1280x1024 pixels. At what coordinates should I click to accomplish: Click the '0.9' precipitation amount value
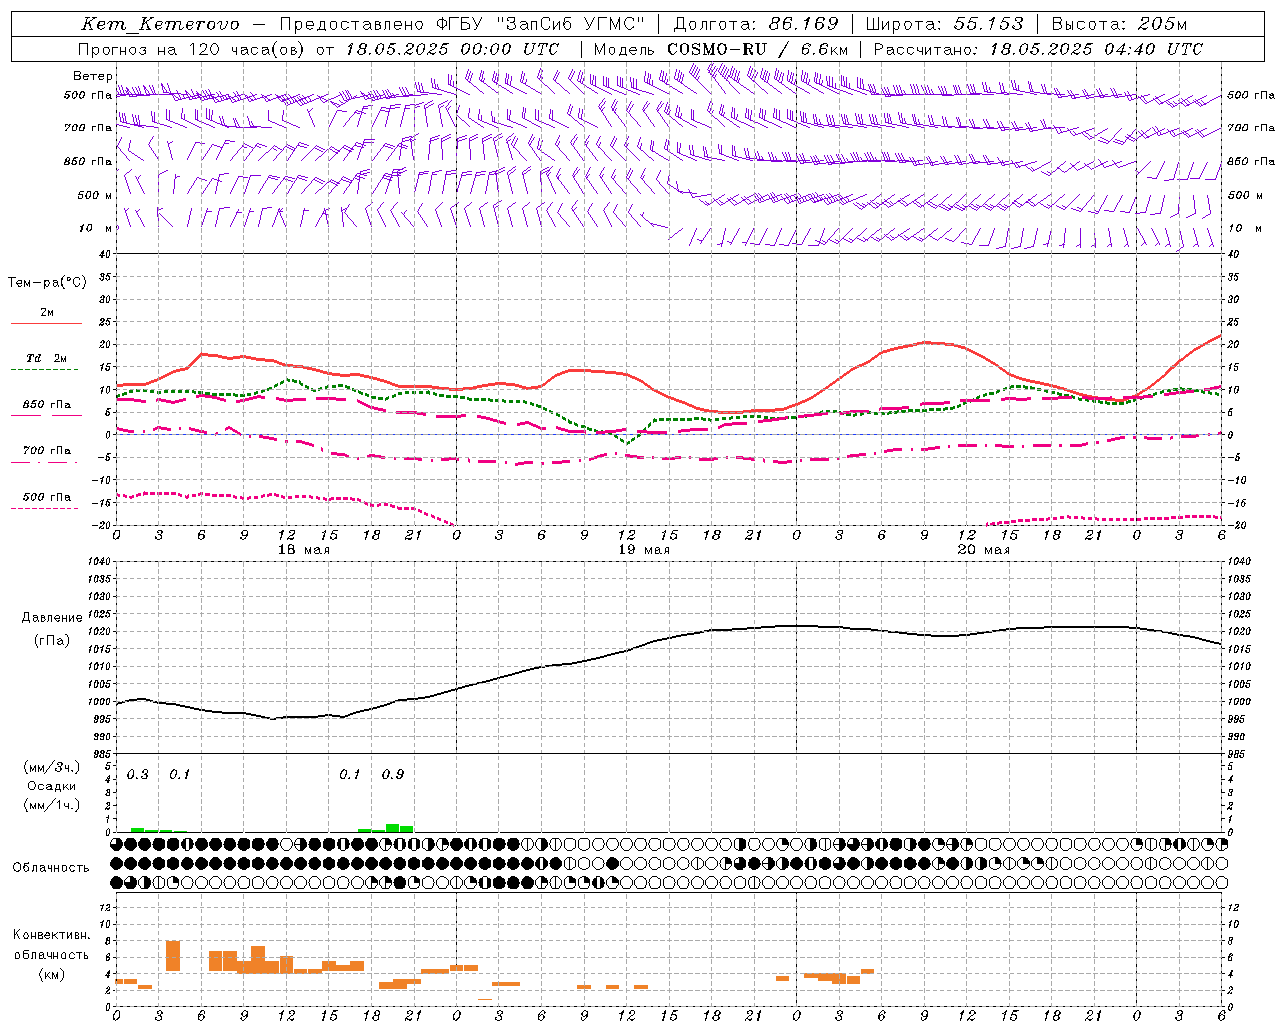tap(393, 774)
